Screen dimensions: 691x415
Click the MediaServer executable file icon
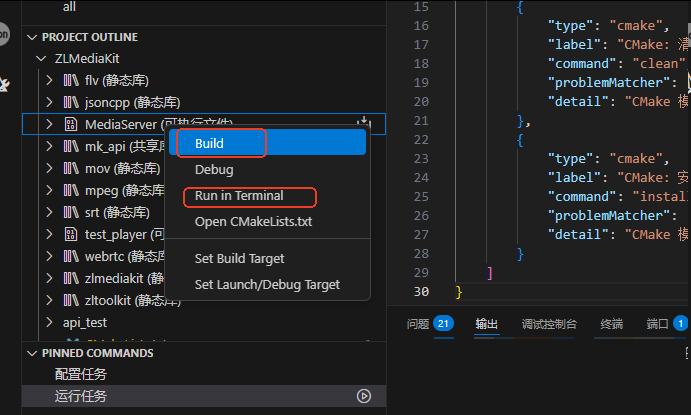click(x=71, y=124)
